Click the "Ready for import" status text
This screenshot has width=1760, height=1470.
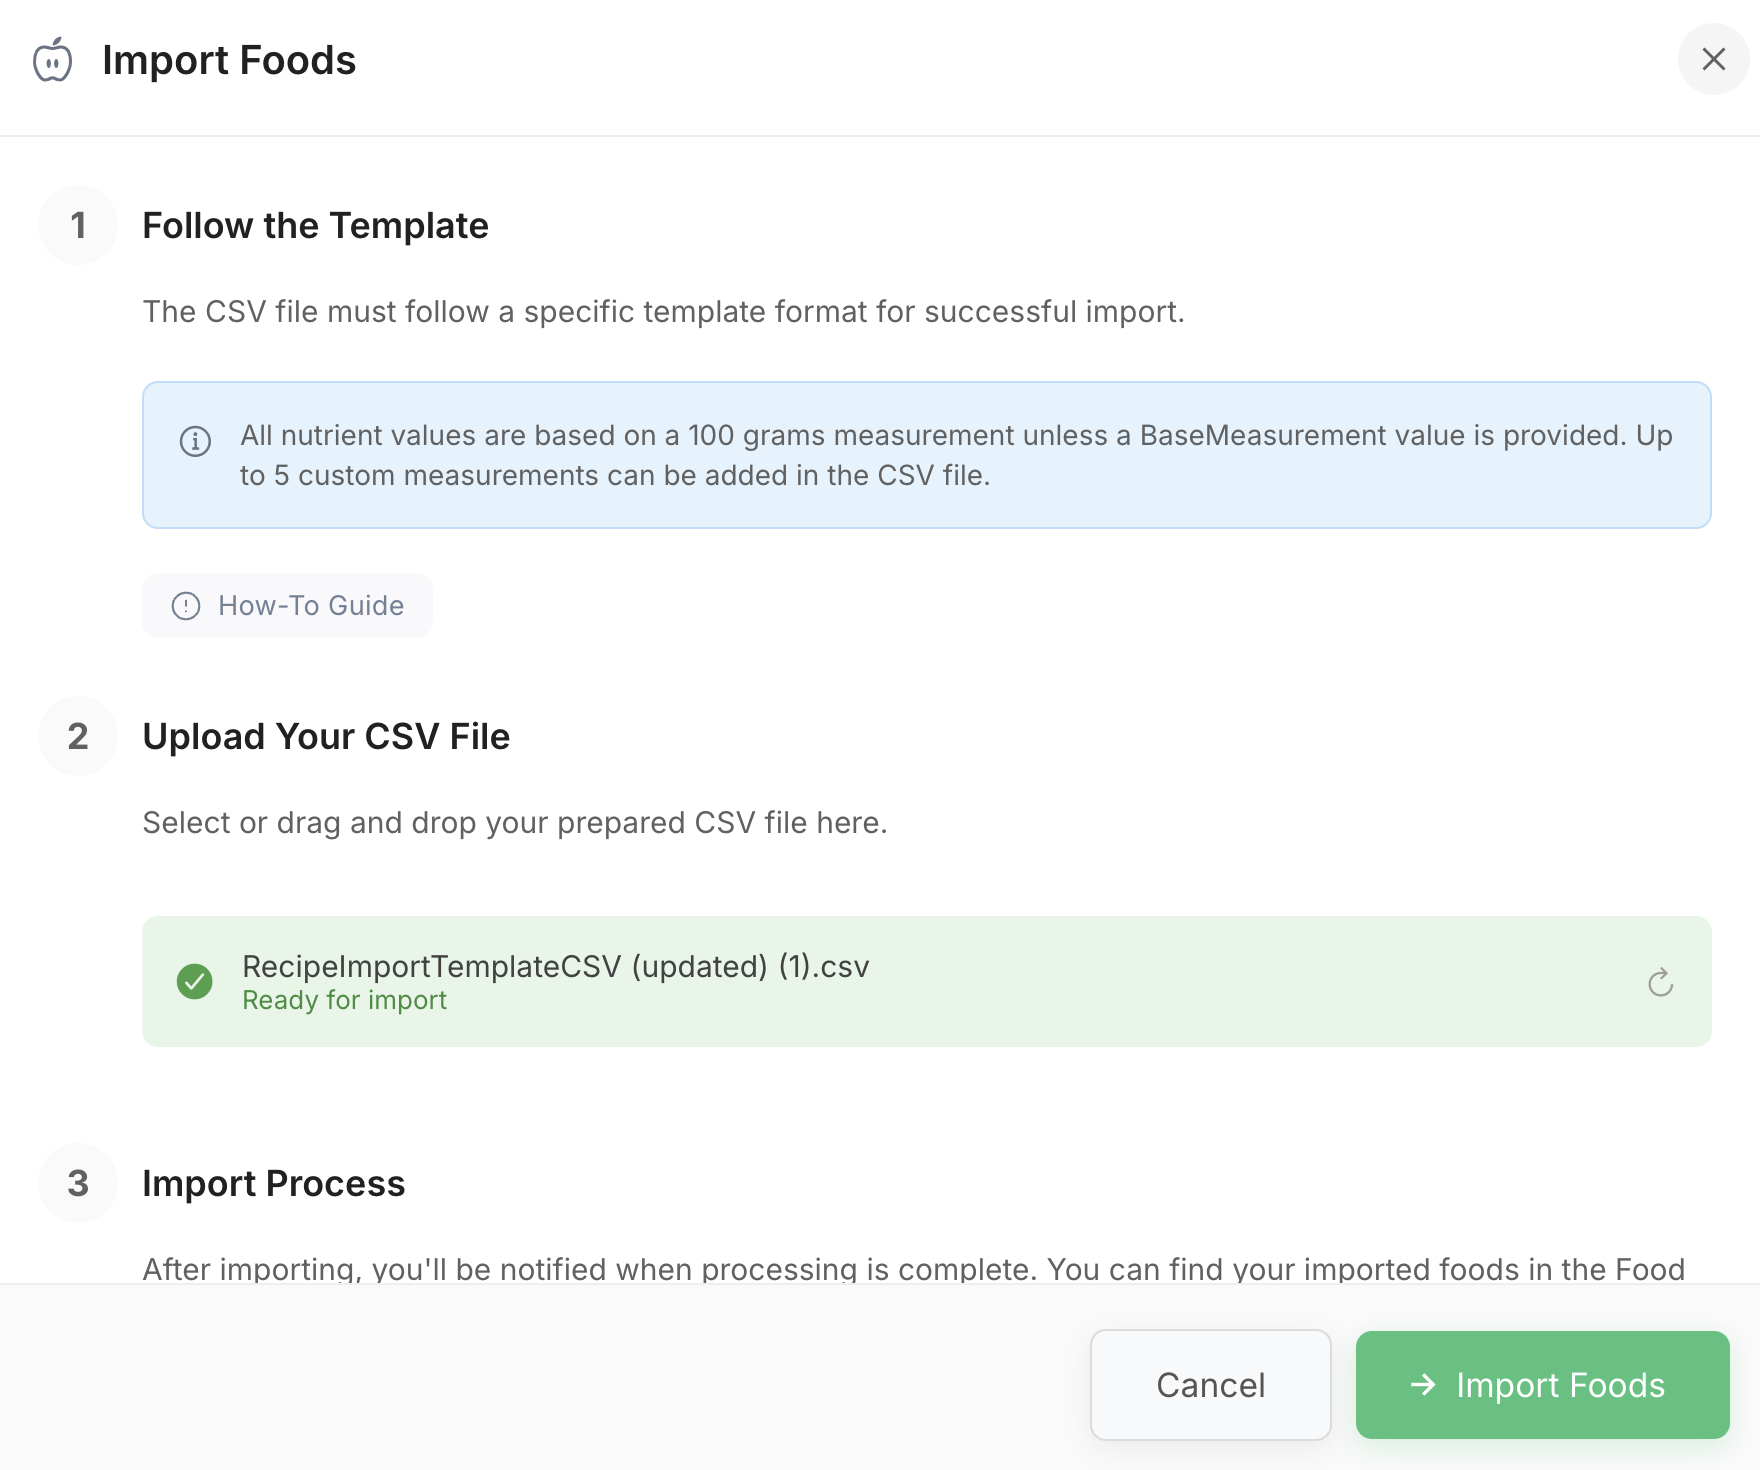(344, 1000)
